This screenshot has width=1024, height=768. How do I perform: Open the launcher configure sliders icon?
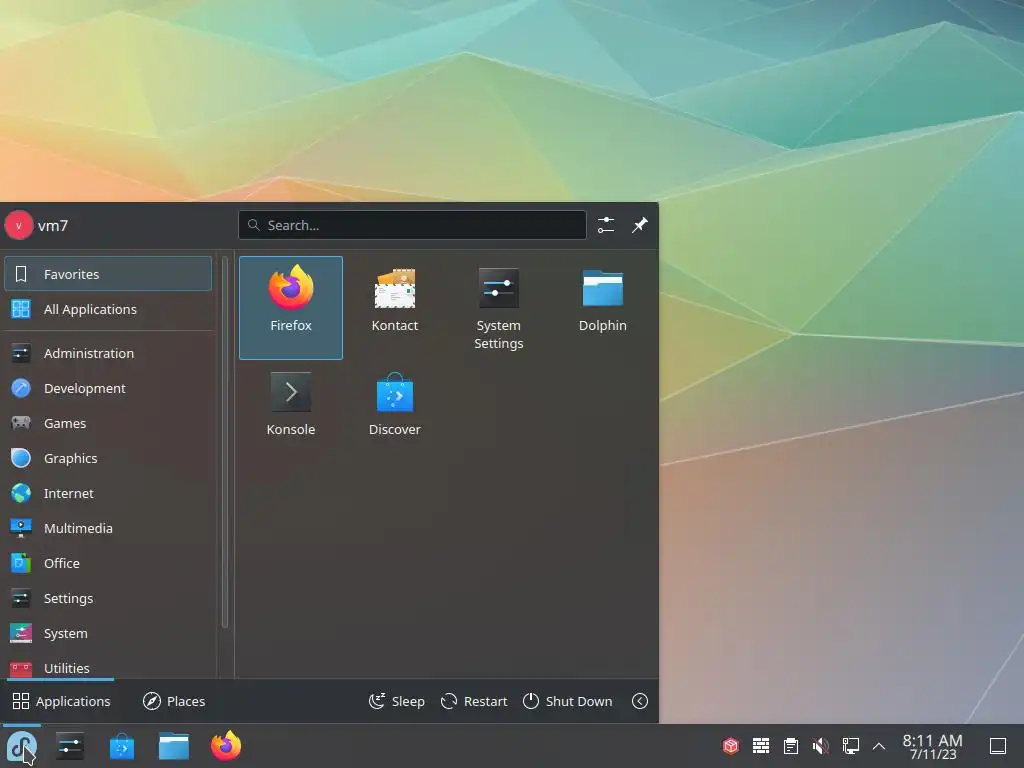point(606,225)
